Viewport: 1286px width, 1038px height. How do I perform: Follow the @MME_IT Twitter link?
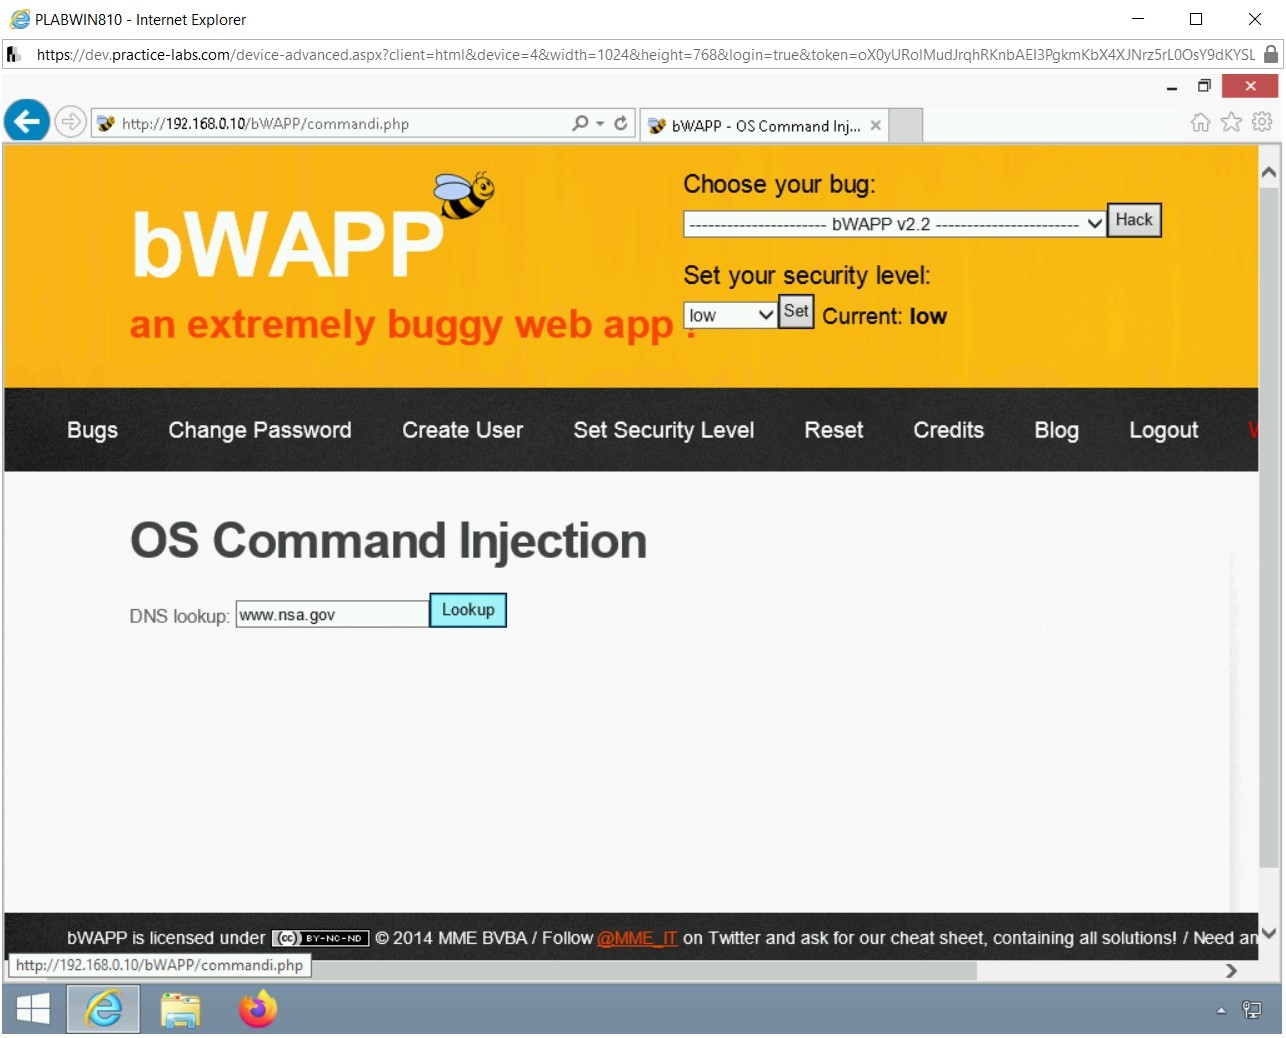[x=637, y=938]
